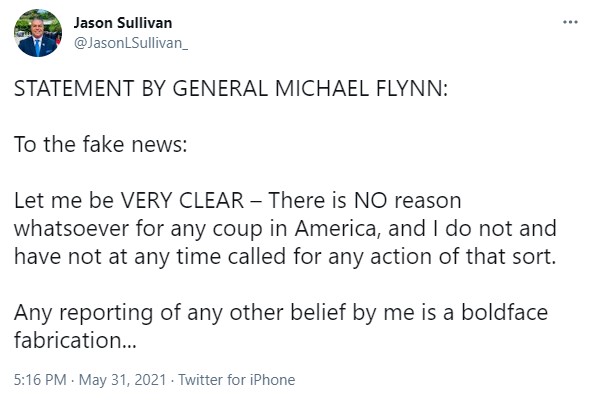Click Jason Sullivan's profile avatar photo

(38, 33)
